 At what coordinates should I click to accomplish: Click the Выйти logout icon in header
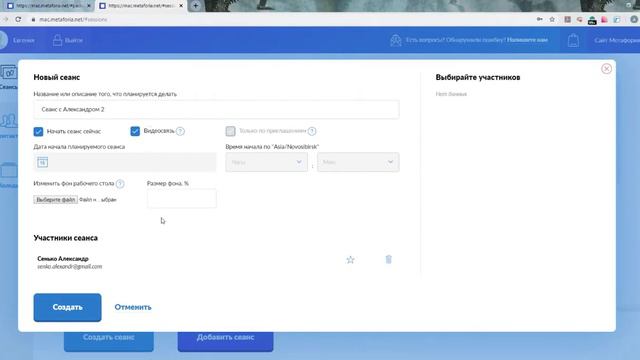(x=58, y=40)
